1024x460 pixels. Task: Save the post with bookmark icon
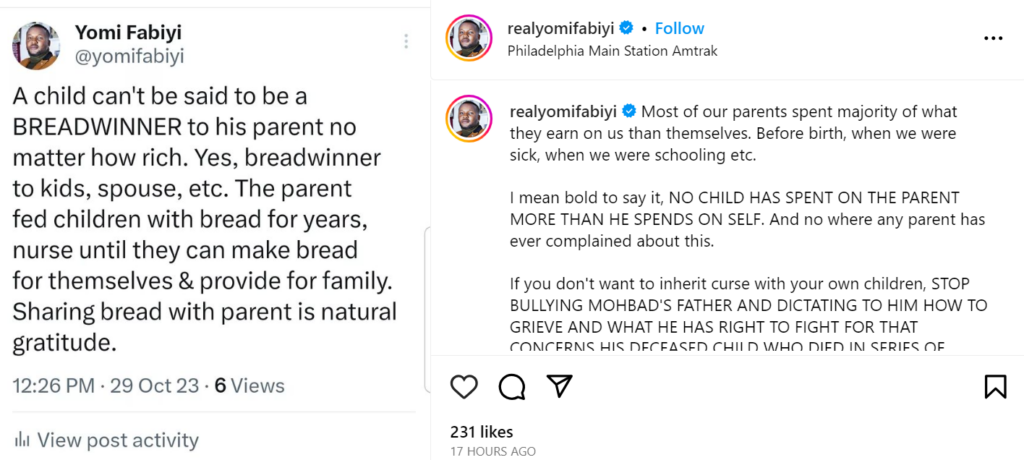[x=995, y=387]
